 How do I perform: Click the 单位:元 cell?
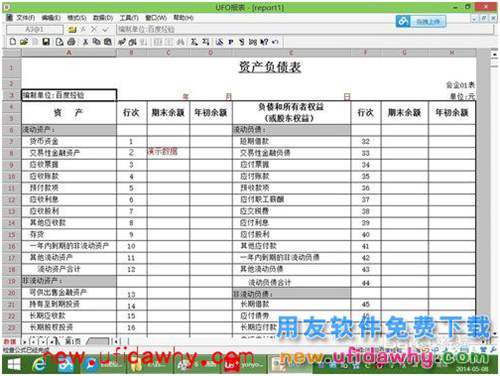(462, 97)
